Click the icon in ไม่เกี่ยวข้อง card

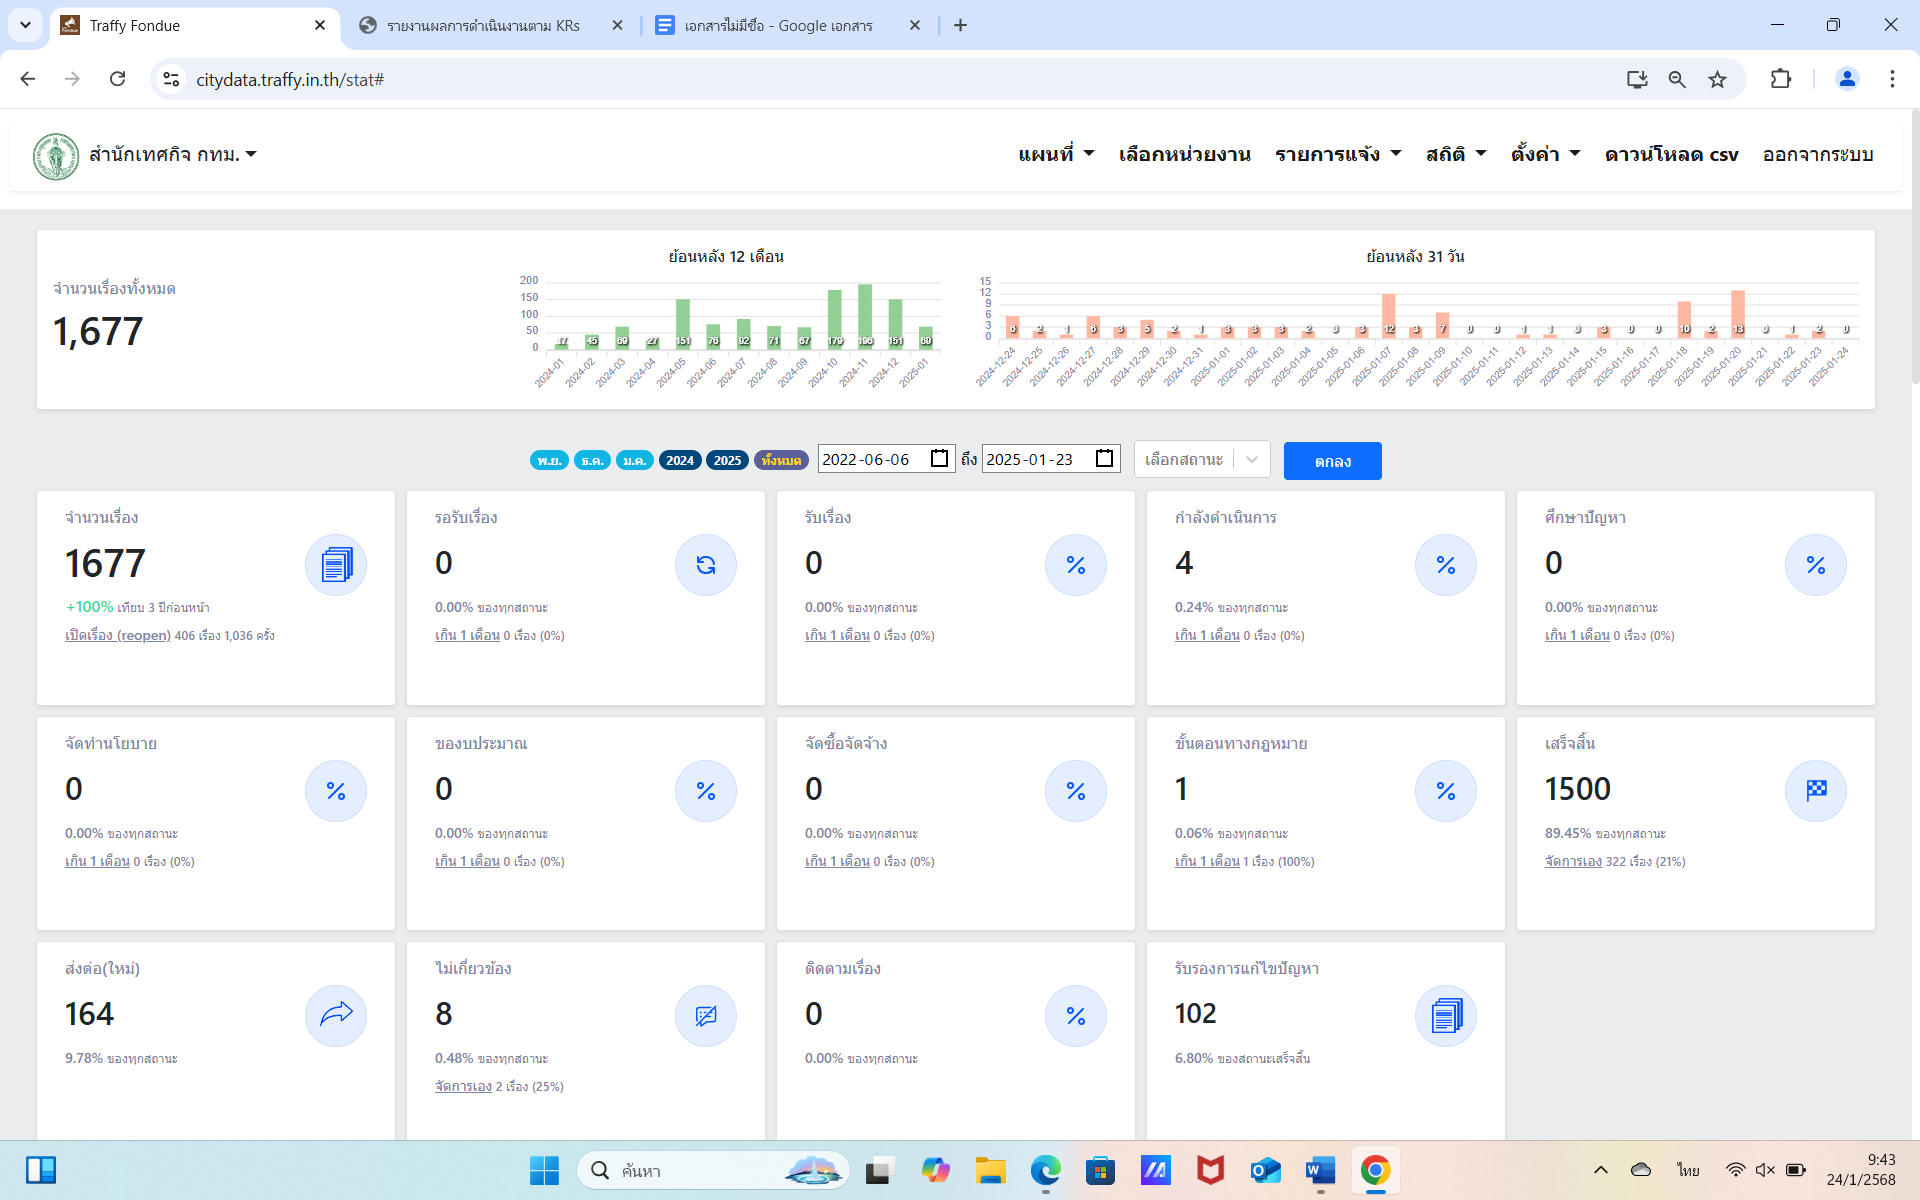click(706, 1015)
